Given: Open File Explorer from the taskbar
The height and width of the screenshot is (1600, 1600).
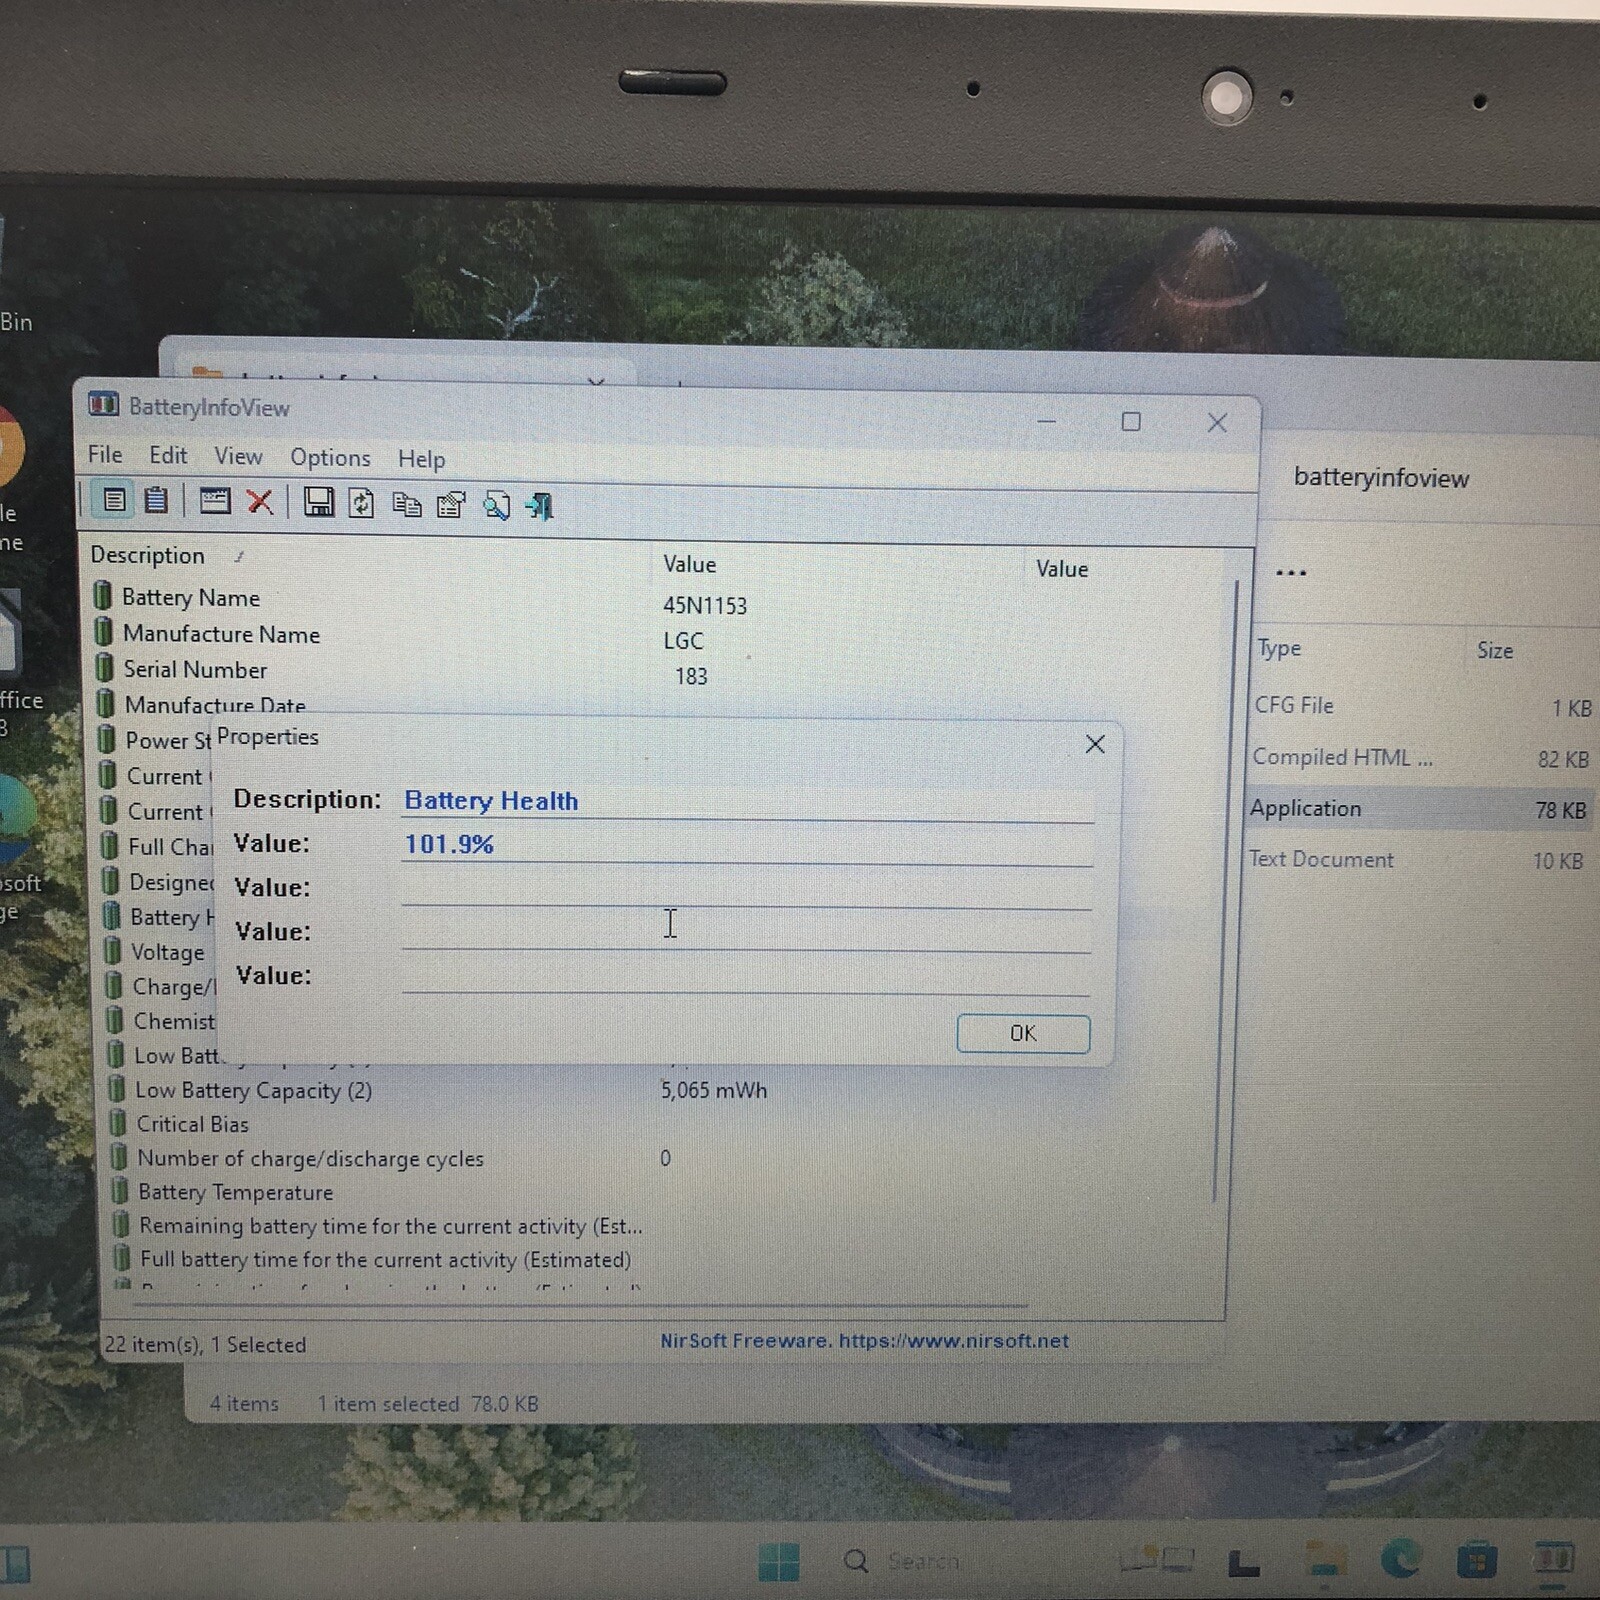Looking at the screenshot, I should tap(1325, 1561).
